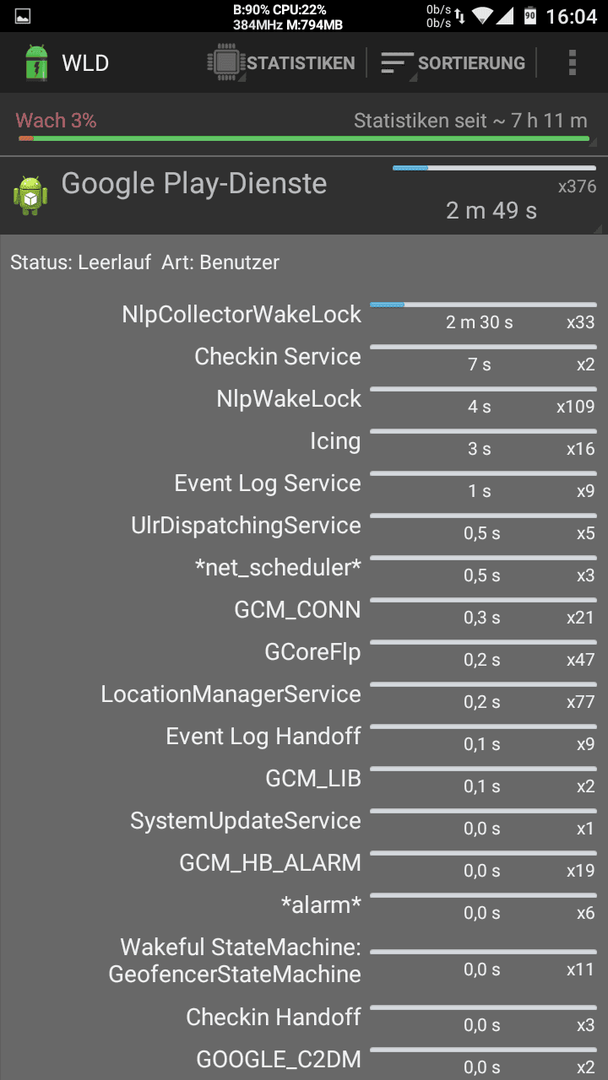This screenshot has width=608, height=1080.
Task: Tap the image notification icon in status bar
Action: [22, 15]
